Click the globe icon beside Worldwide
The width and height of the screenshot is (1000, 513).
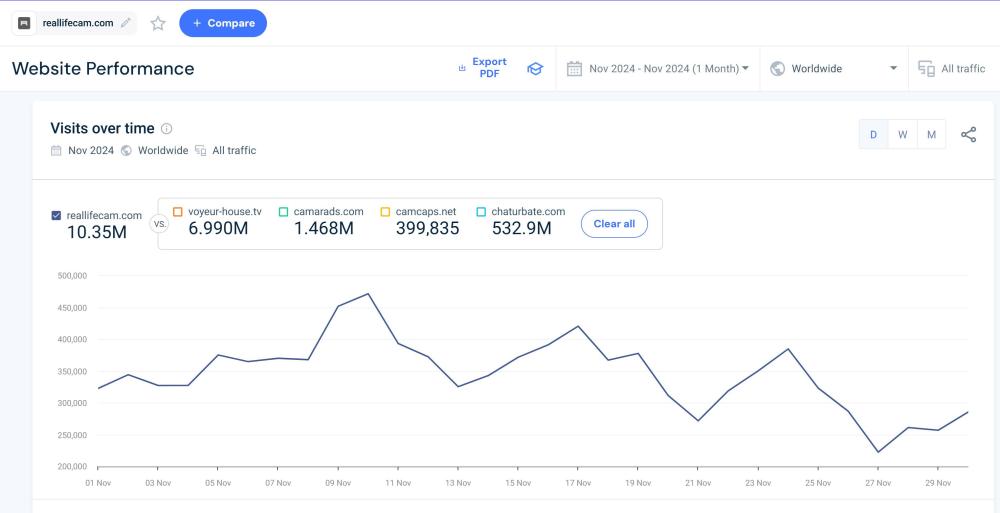[x=777, y=69]
